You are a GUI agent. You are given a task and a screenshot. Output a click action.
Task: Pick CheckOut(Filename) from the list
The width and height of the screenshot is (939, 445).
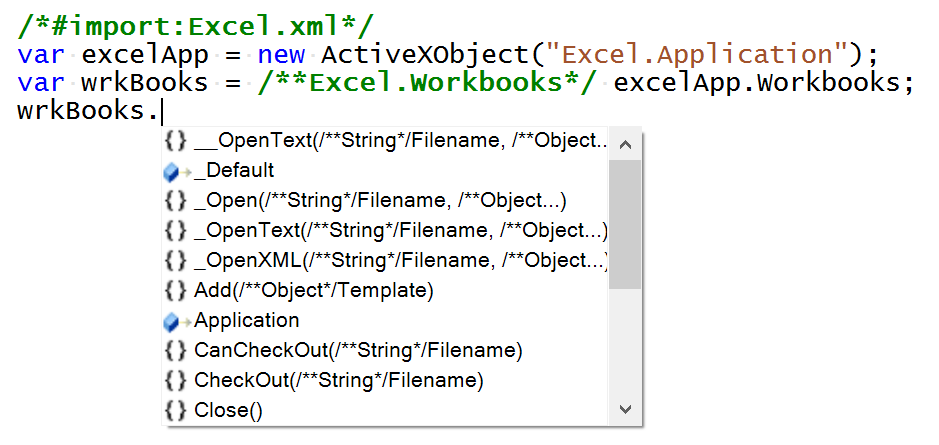(338, 381)
